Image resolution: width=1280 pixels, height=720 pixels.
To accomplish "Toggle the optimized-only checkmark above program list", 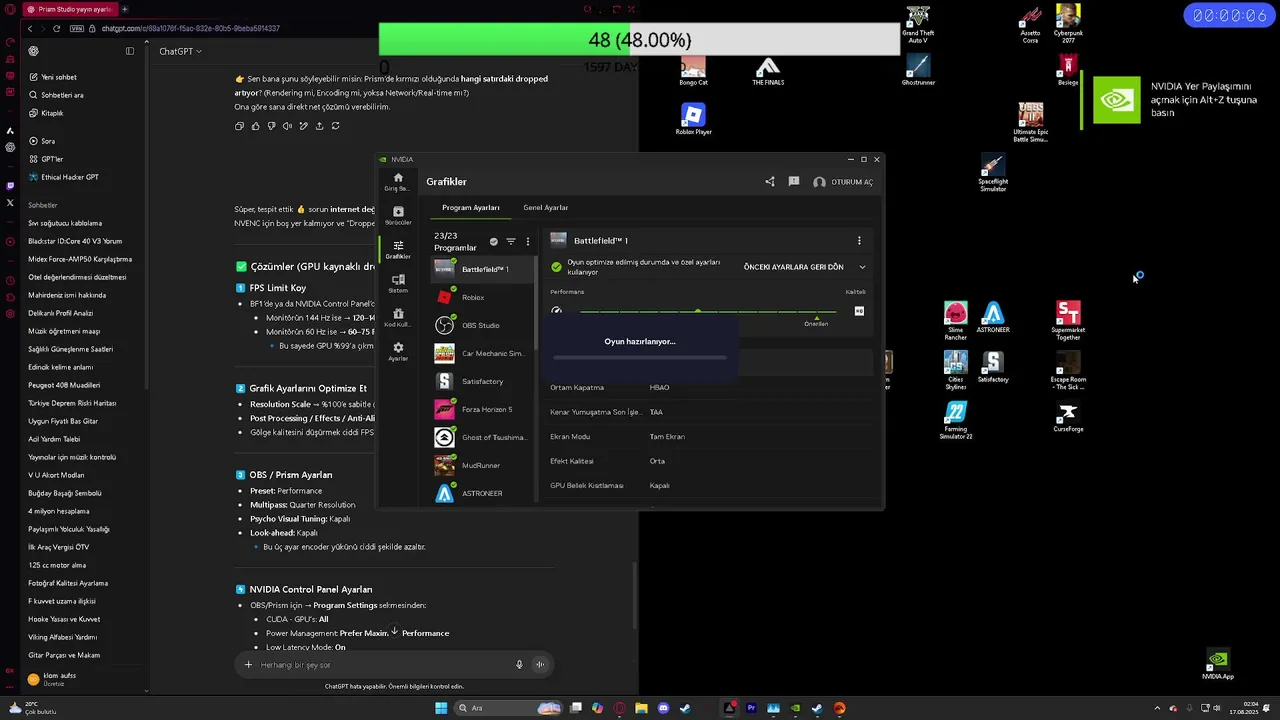I will (493, 241).
